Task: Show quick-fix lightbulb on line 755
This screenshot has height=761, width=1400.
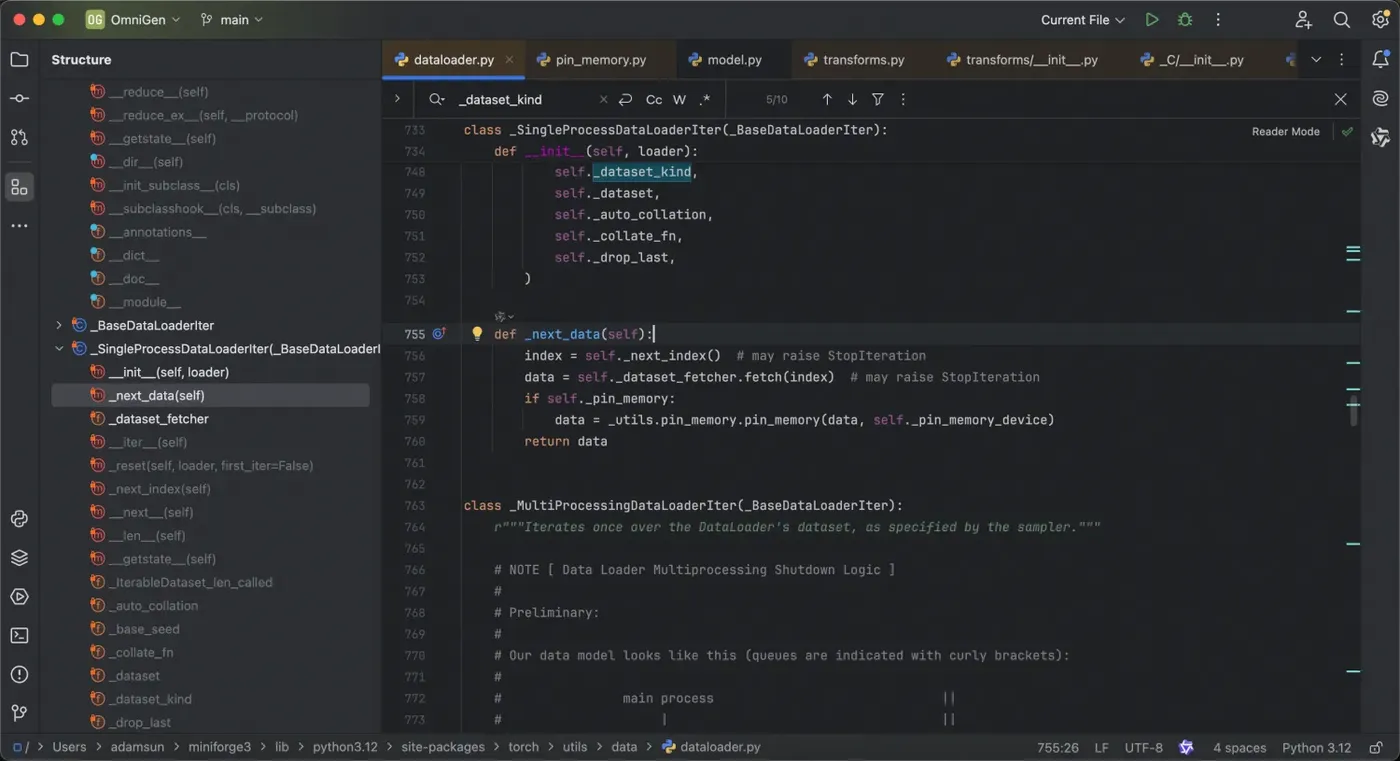Action: coord(477,334)
